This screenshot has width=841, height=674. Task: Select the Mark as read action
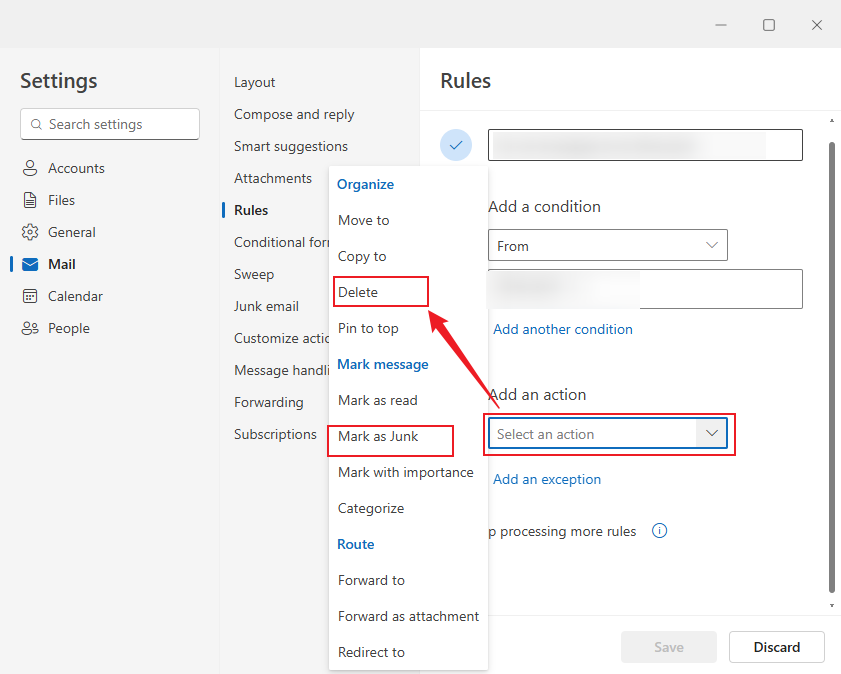click(377, 400)
